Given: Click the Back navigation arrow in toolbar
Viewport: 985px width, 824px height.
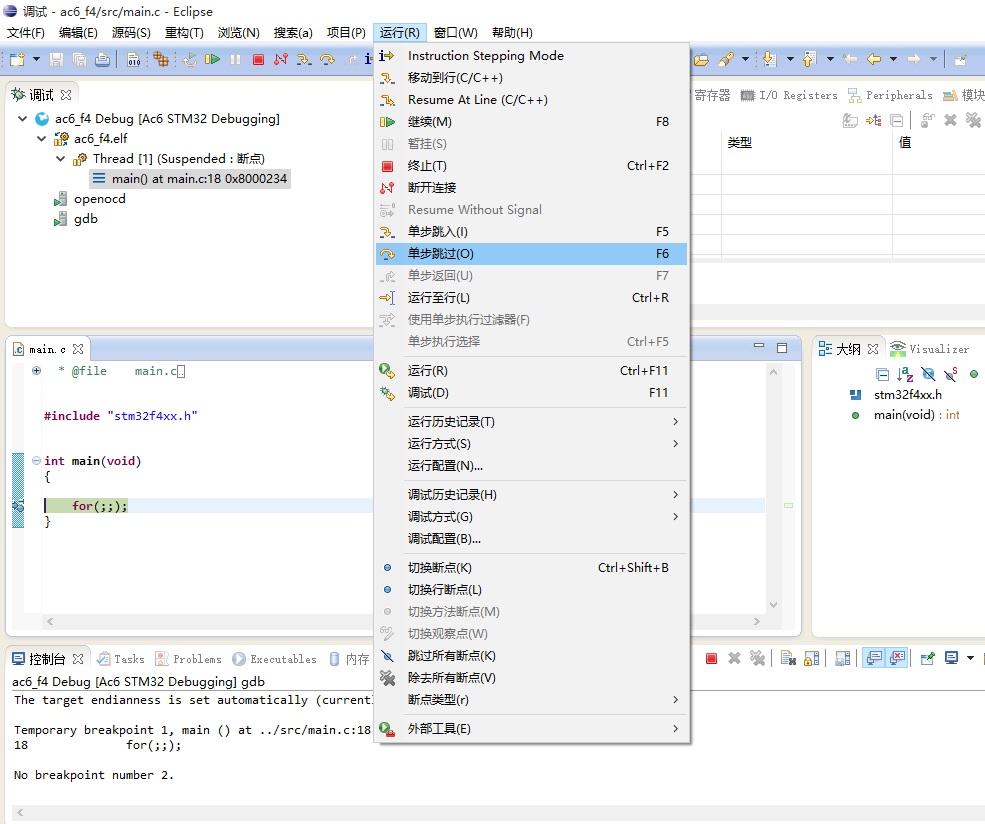Looking at the screenshot, I should click(874, 59).
